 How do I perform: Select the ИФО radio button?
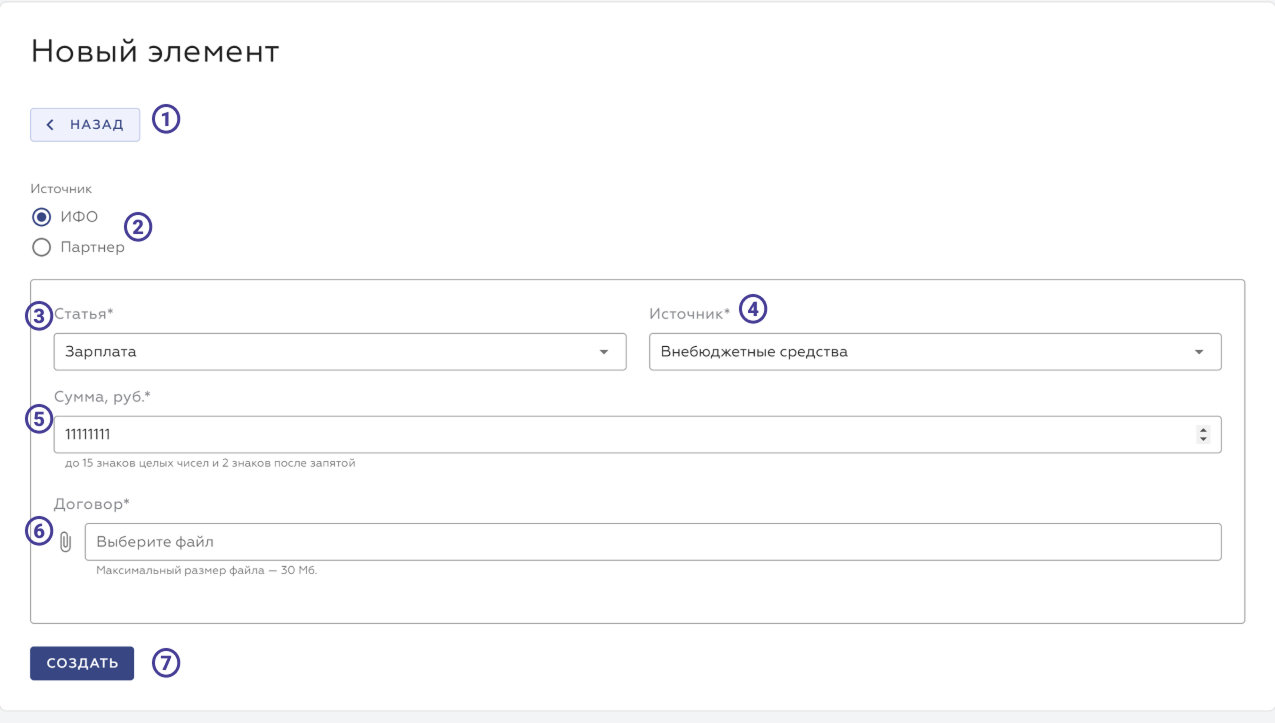coord(42,217)
